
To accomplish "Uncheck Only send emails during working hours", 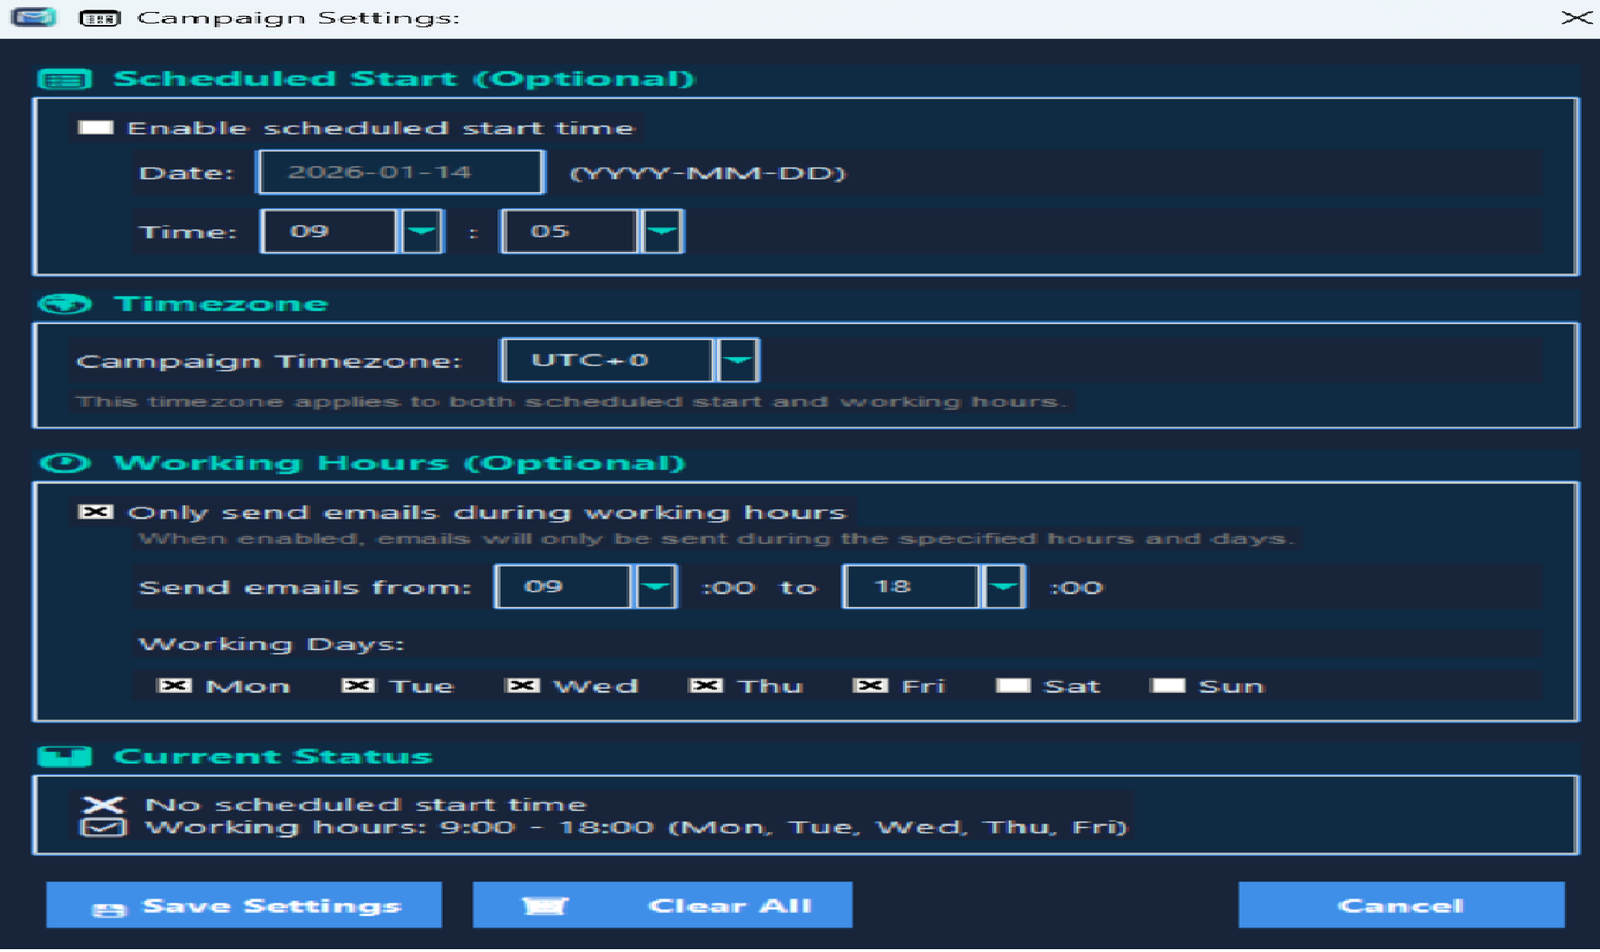I will click(96, 512).
